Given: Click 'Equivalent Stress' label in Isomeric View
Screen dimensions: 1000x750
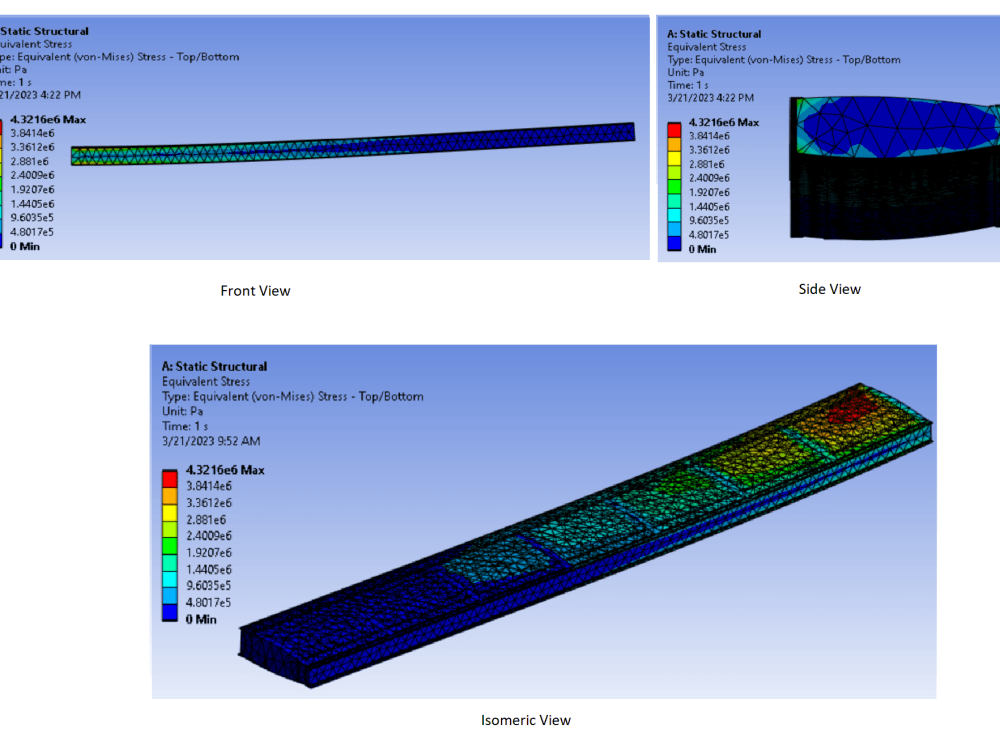Looking at the screenshot, I should [x=206, y=381].
